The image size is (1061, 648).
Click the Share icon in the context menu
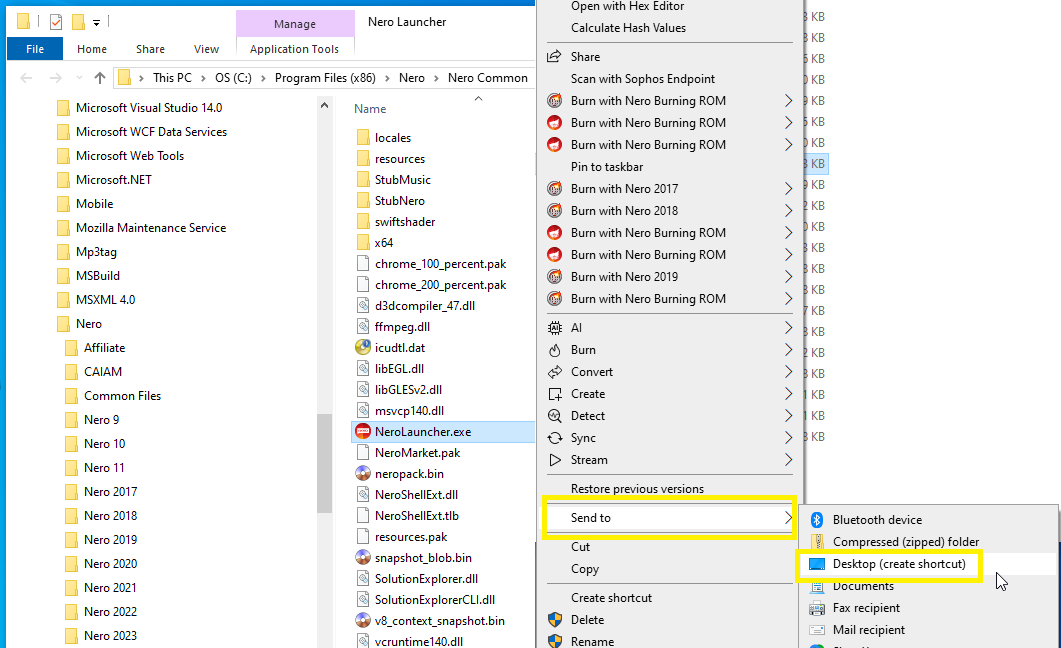click(x=554, y=56)
